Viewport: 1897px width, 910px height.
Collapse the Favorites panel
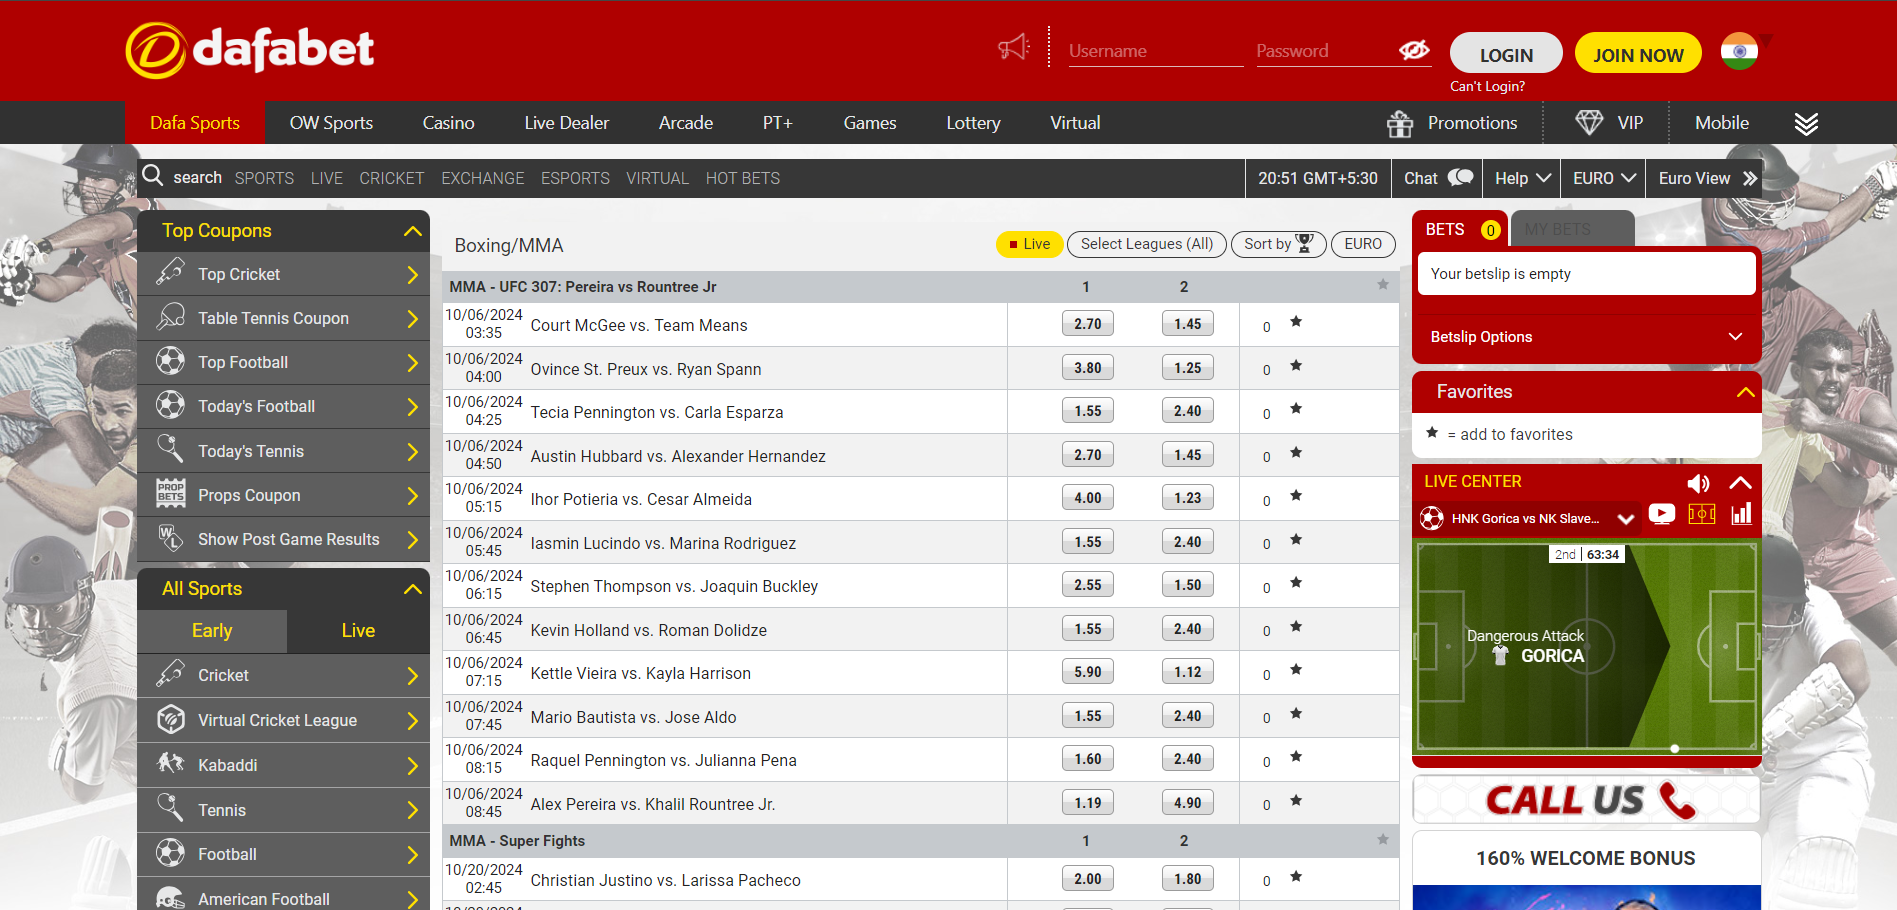tap(1745, 392)
